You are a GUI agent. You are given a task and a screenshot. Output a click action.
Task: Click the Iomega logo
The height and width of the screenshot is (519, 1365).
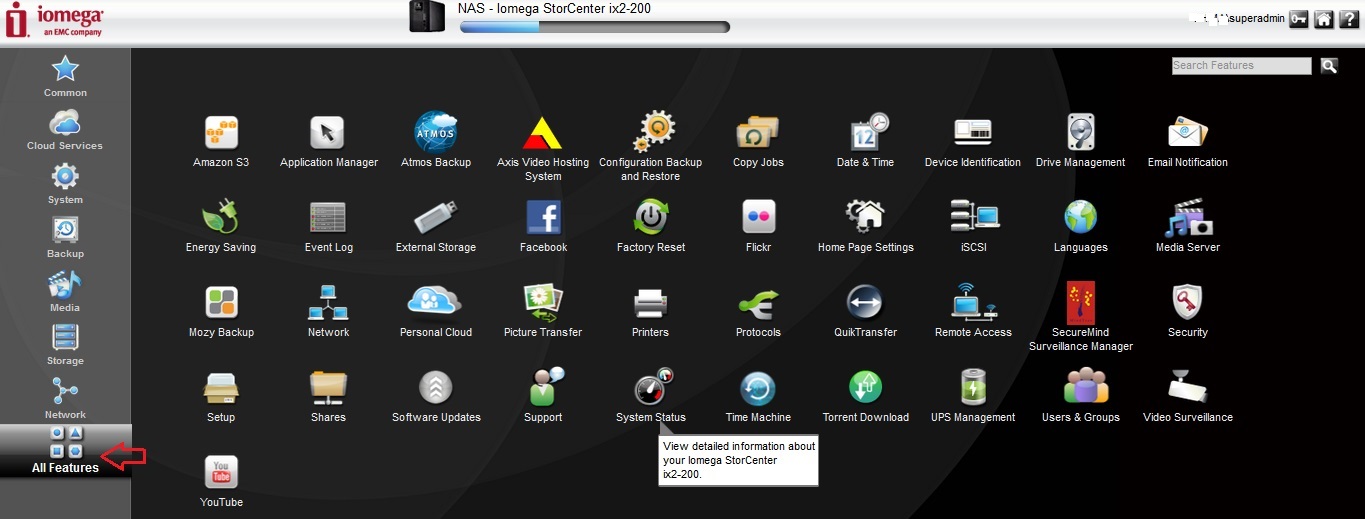tap(55, 20)
